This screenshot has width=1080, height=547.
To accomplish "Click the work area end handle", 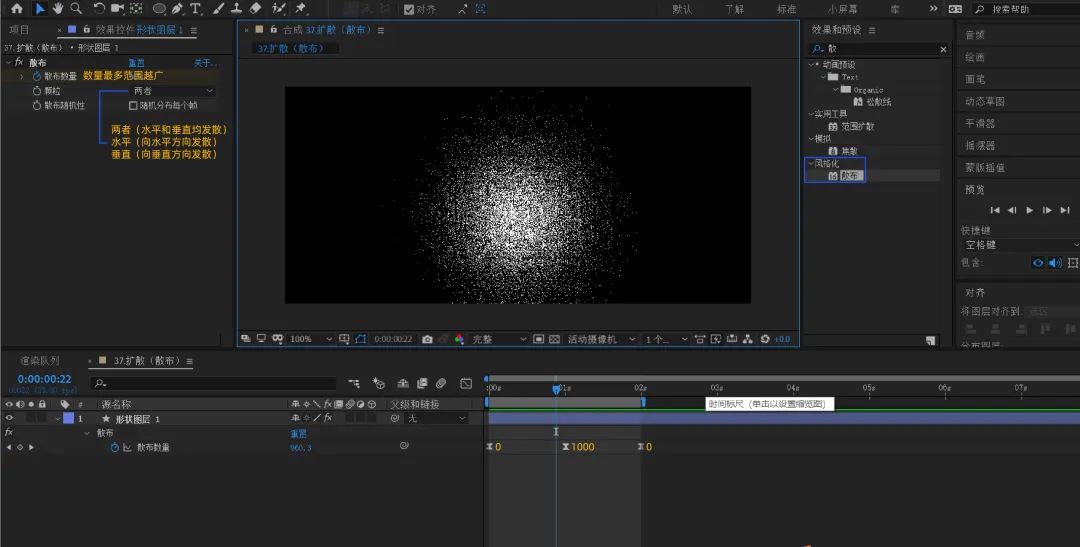I will coord(643,402).
